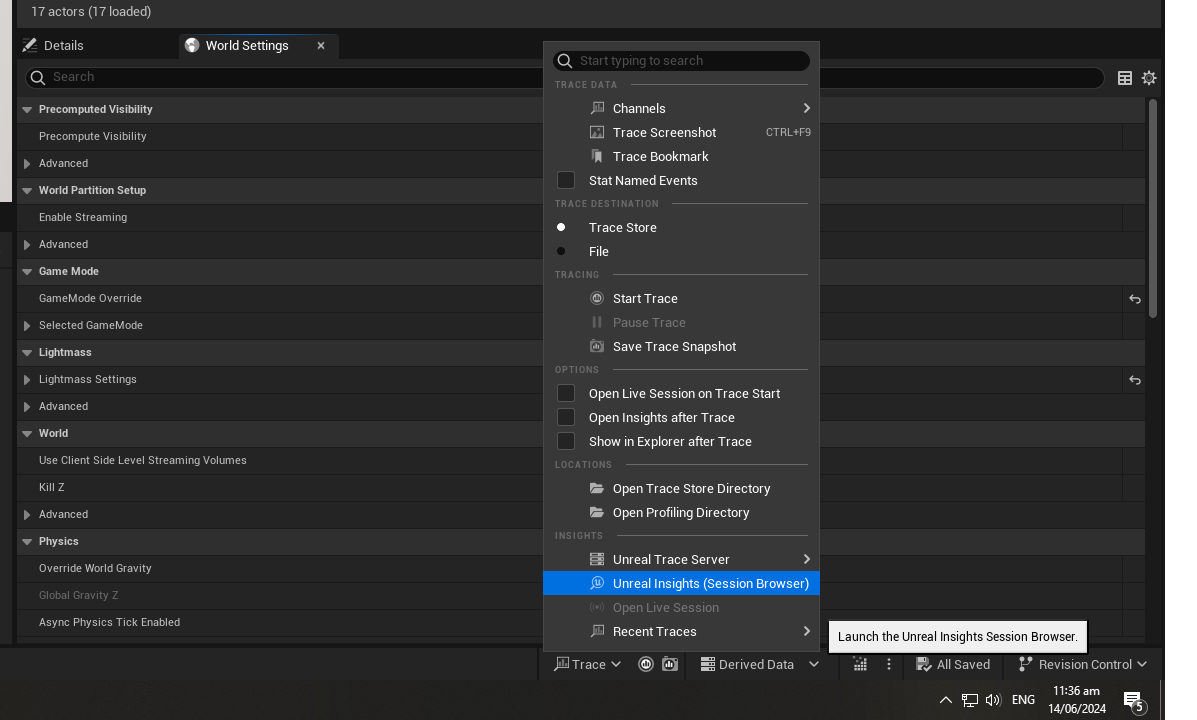Image resolution: width=1197 pixels, height=720 pixels.
Task: Select the File destination radio
Action: tap(561, 251)
